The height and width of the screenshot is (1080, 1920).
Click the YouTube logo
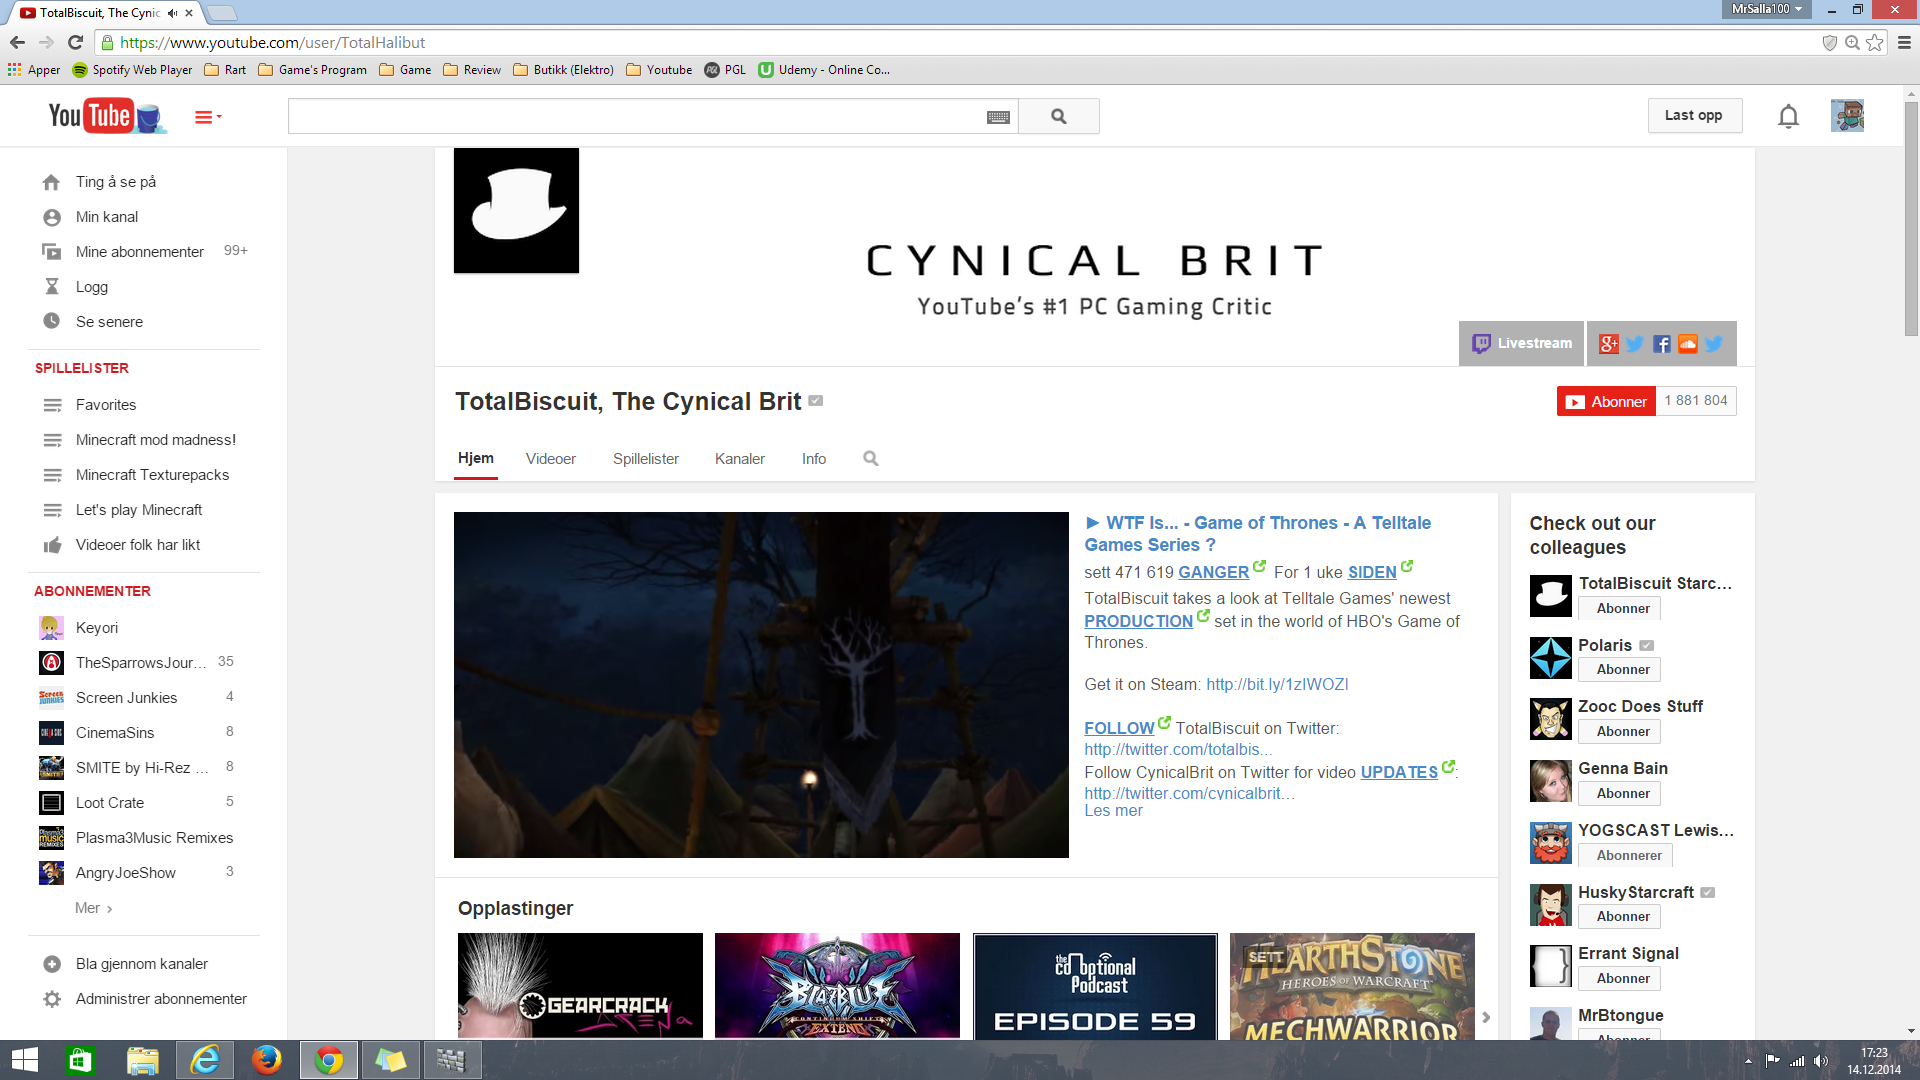105,116
